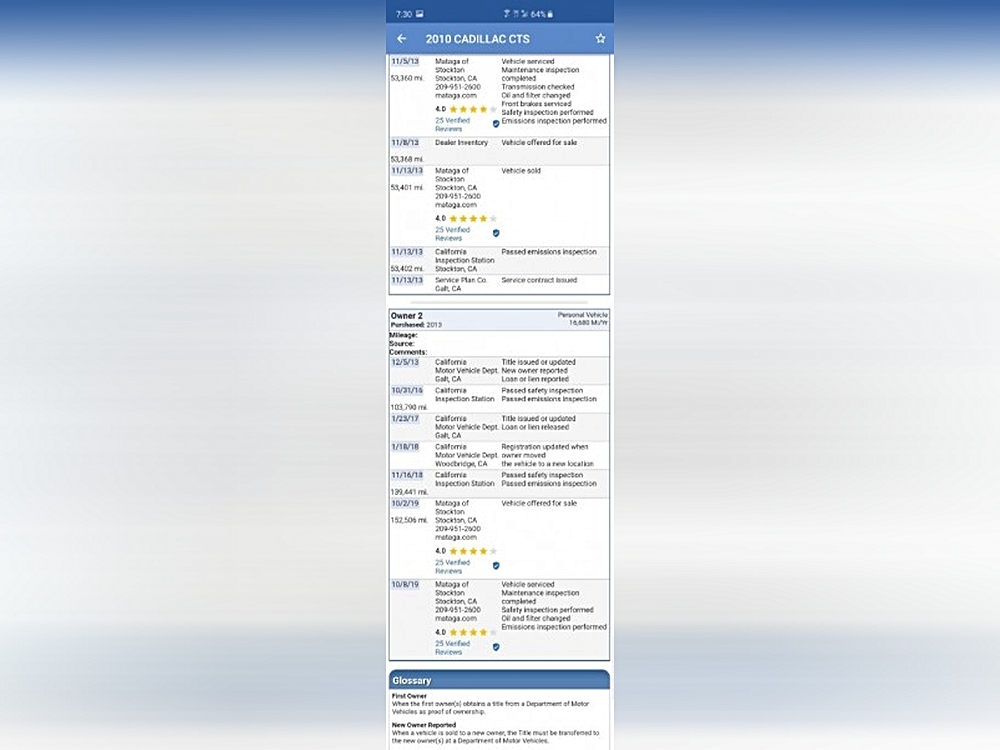Toggle the favorite star for 2010 Cadillac CTS
The width and height of the screenshot is (1000, 750).
[x=600, y=39]
